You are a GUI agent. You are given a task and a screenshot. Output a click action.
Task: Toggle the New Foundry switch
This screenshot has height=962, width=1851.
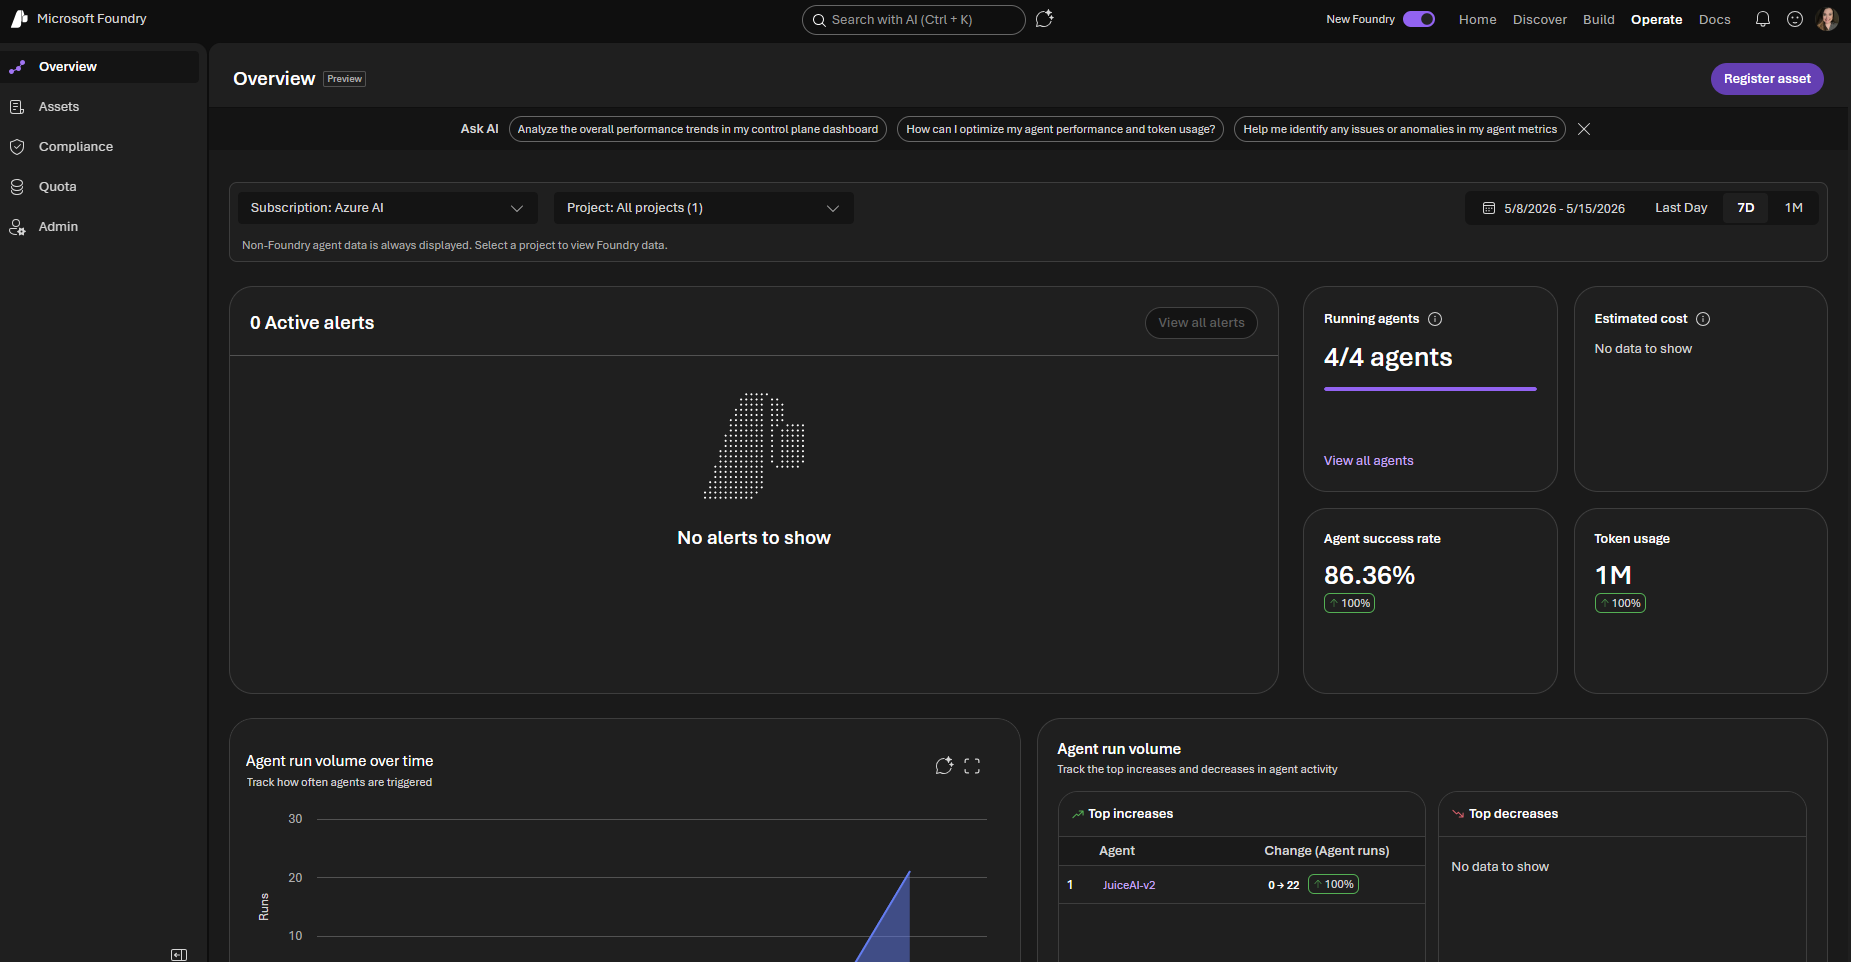click(1419, 19)
